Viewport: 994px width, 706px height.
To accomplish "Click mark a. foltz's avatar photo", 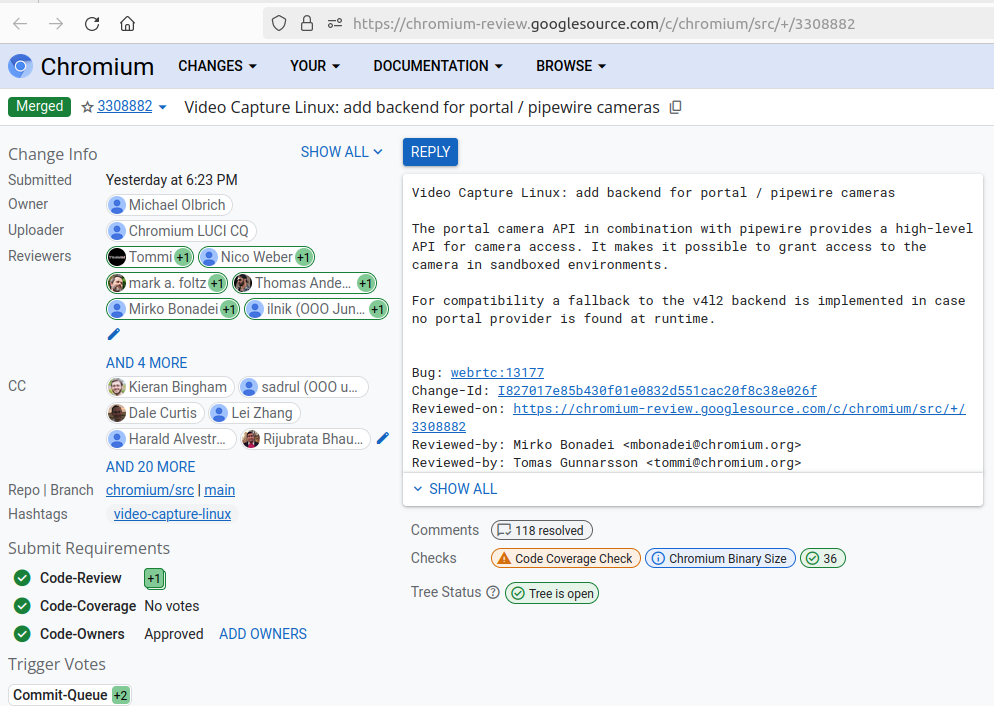I will [117, 283].
